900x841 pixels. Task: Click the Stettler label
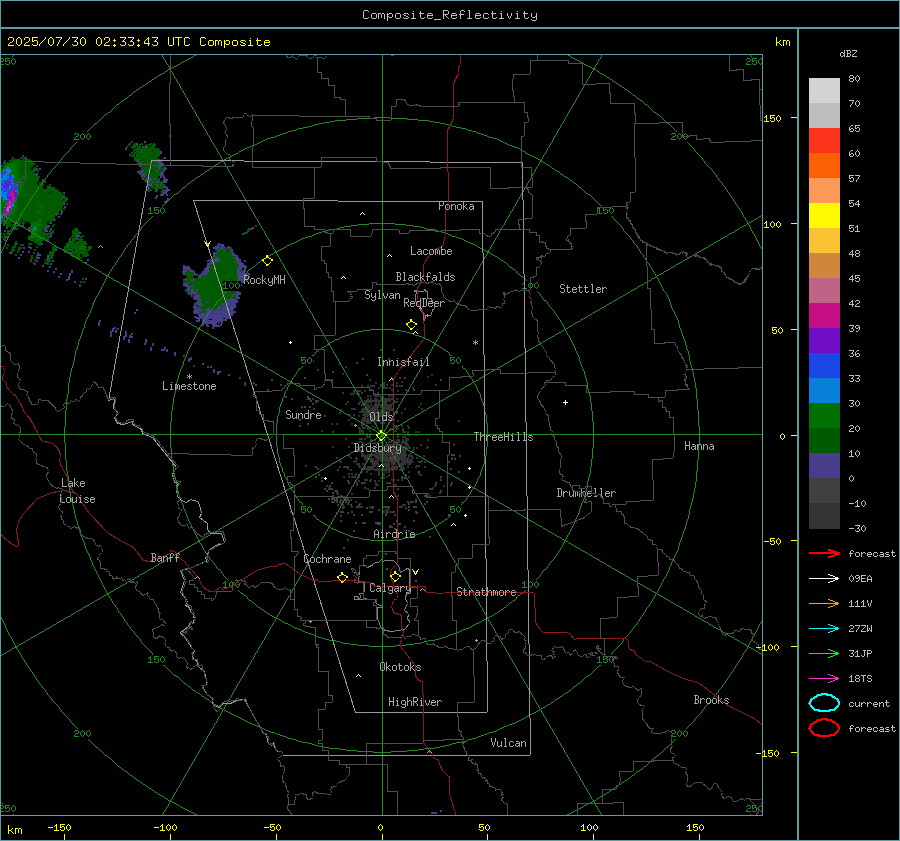coord(583,289)
